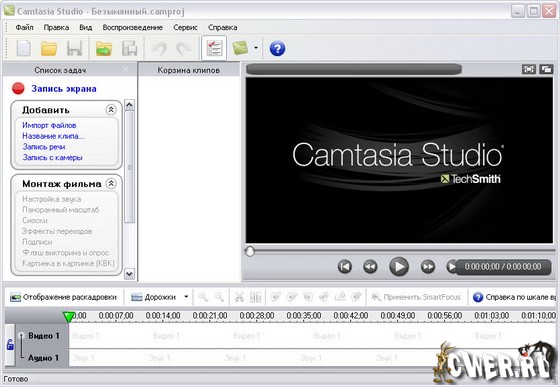The width and height of the screenshot is (560, 387).
Task: Click the Название клипа... link
Action: coord(53,136)
